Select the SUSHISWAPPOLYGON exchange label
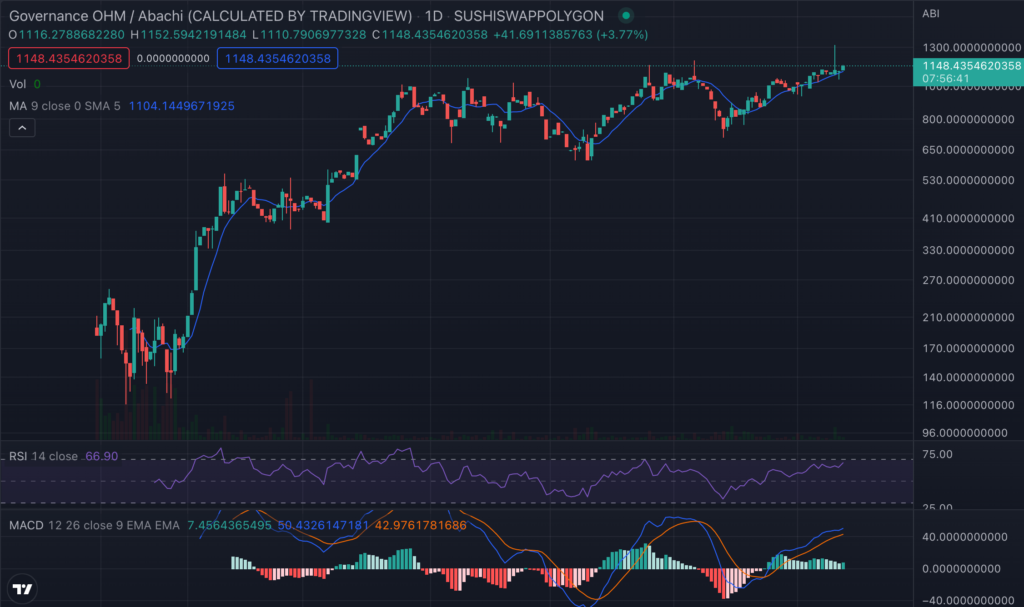The width and height of the screenshot is (1024, 607). pos(528,16)
